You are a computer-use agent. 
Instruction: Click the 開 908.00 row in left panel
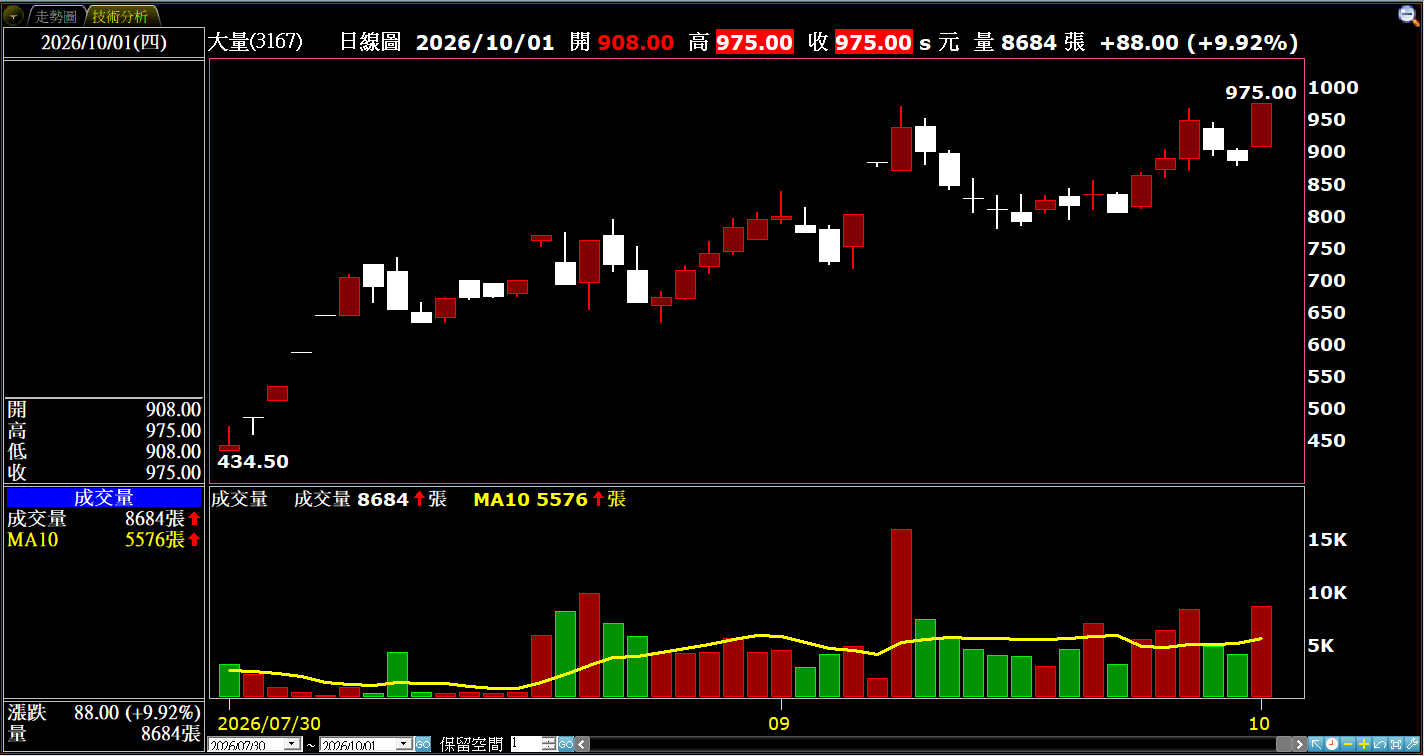pyautogui.click(x=104, y=409)
